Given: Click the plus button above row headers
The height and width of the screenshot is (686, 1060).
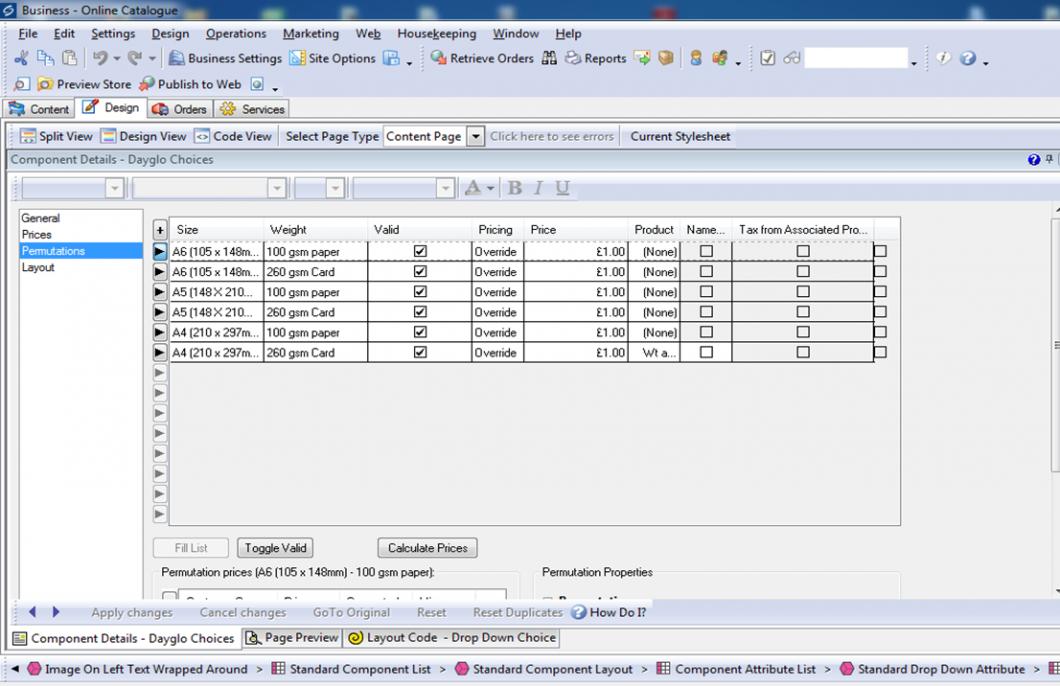Looking at the screenshot, I should click(x=160, y=230).
